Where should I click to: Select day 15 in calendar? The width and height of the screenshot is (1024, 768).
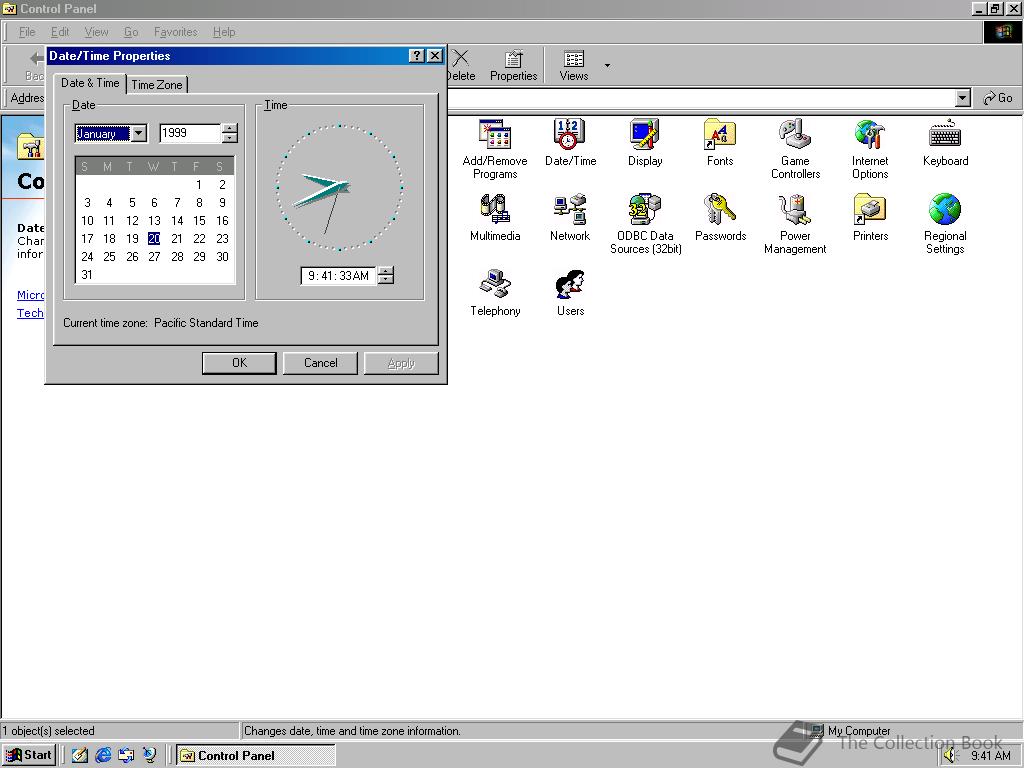pos(199,221)
